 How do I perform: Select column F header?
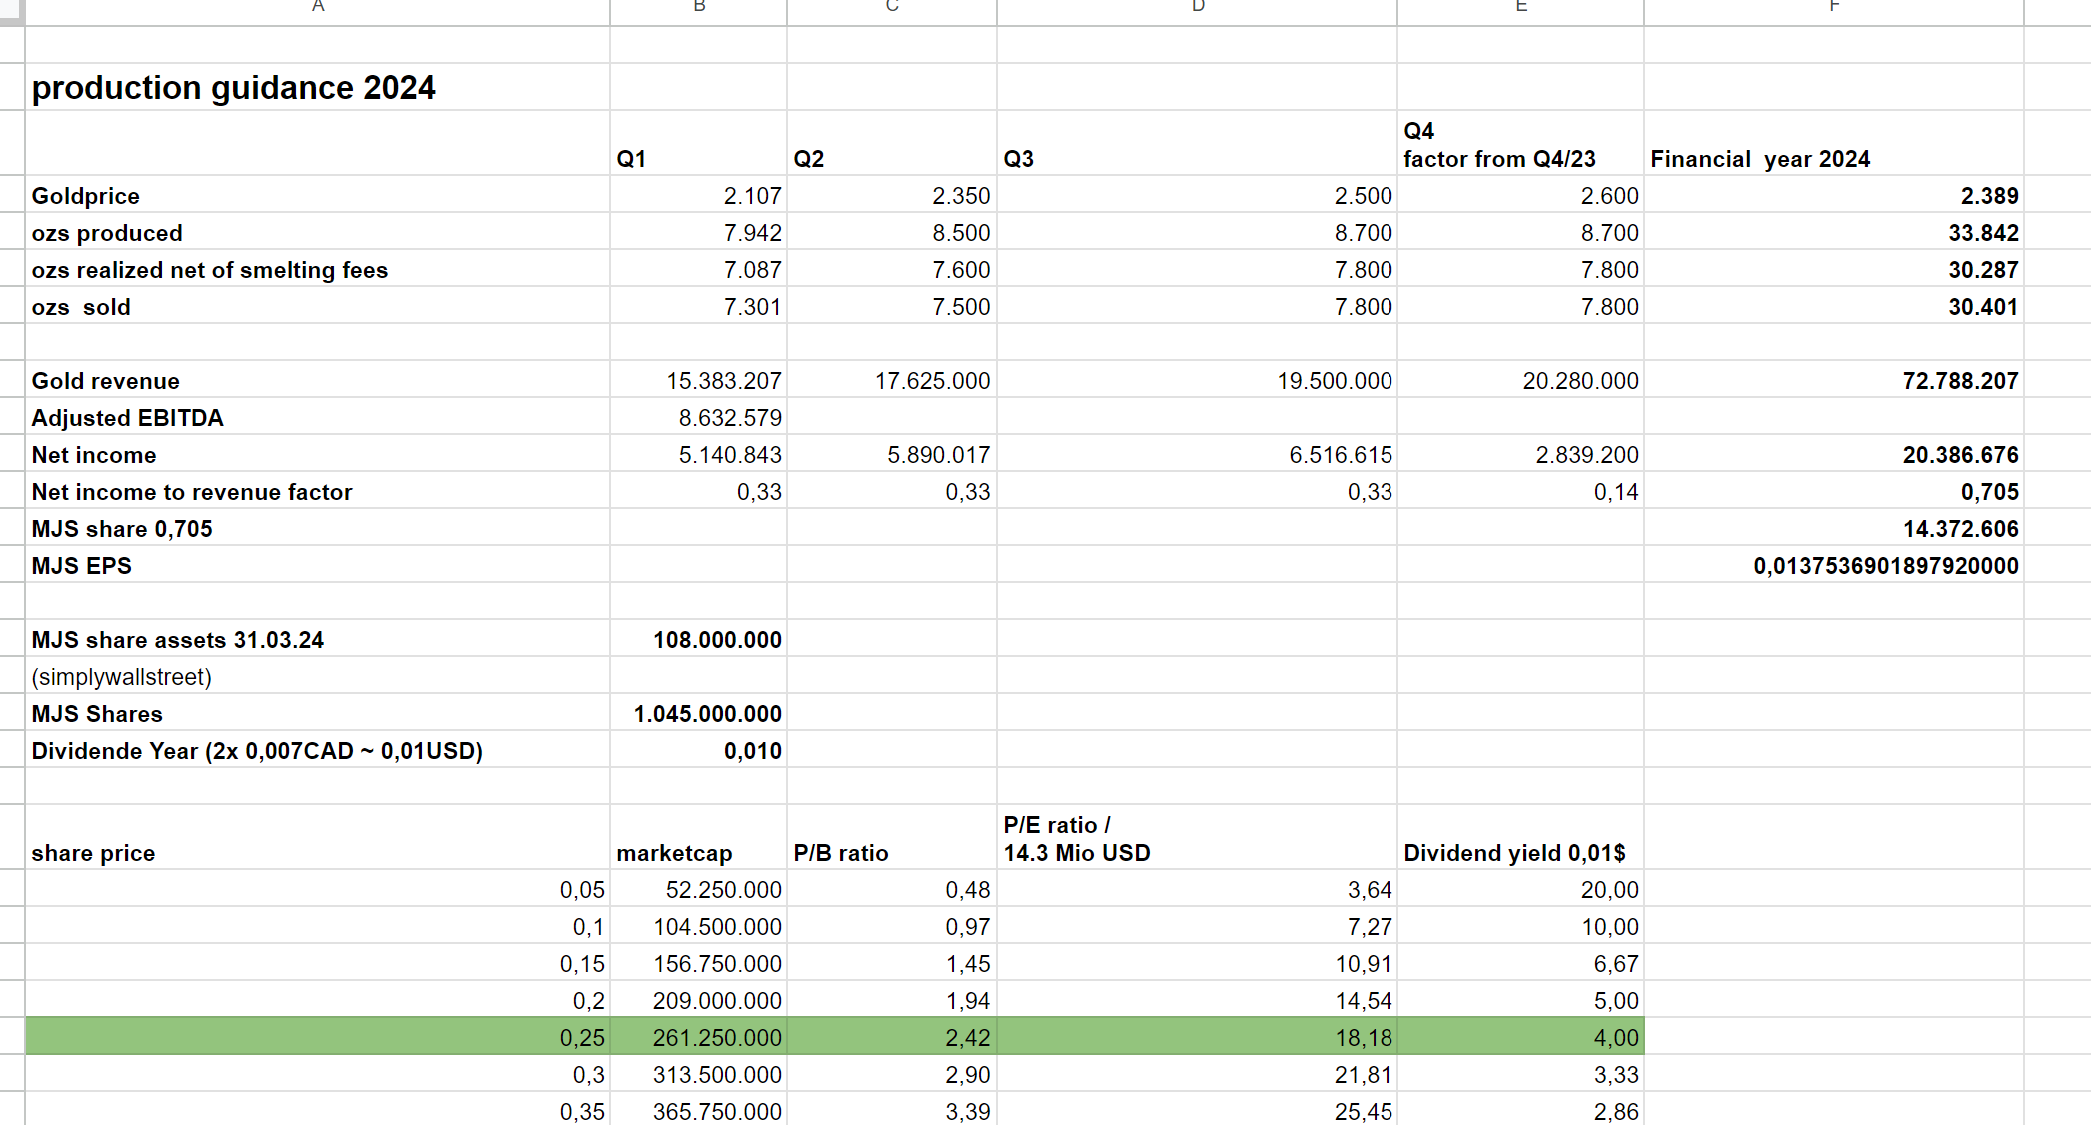1833,8
